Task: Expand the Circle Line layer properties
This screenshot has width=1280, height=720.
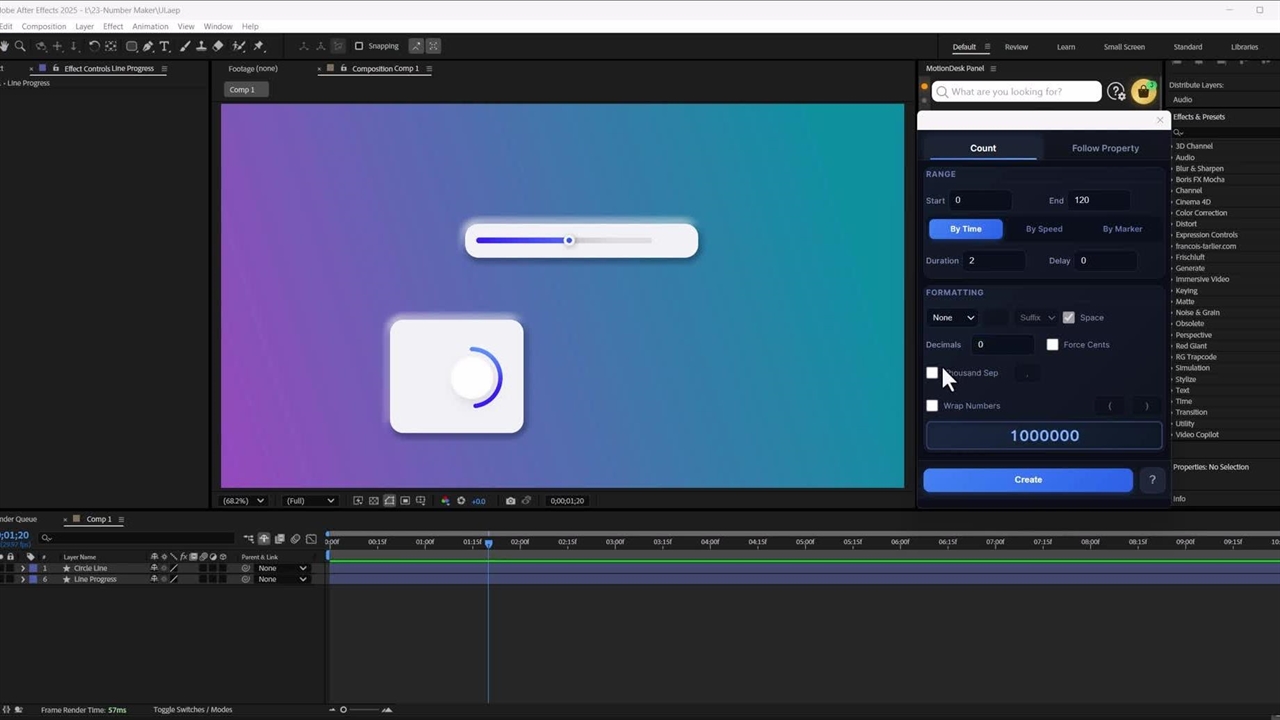Action: click(23, 568)
